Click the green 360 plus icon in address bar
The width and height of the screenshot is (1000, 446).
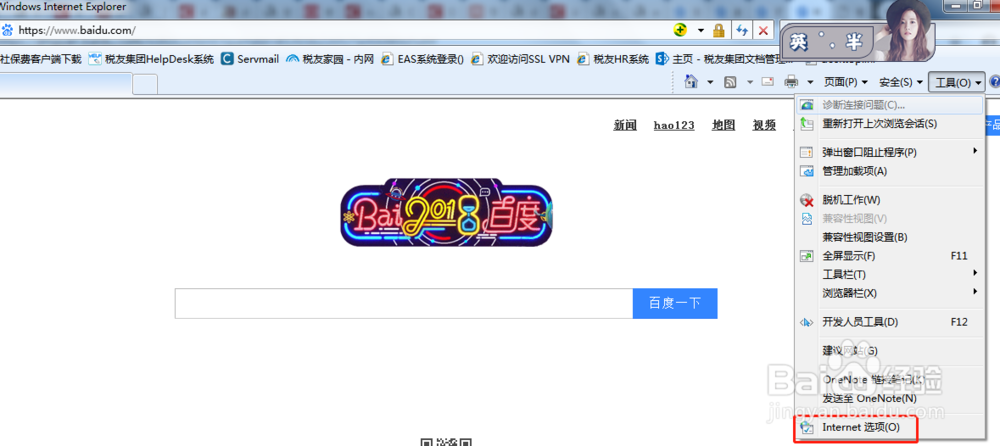tap(681, 30)
